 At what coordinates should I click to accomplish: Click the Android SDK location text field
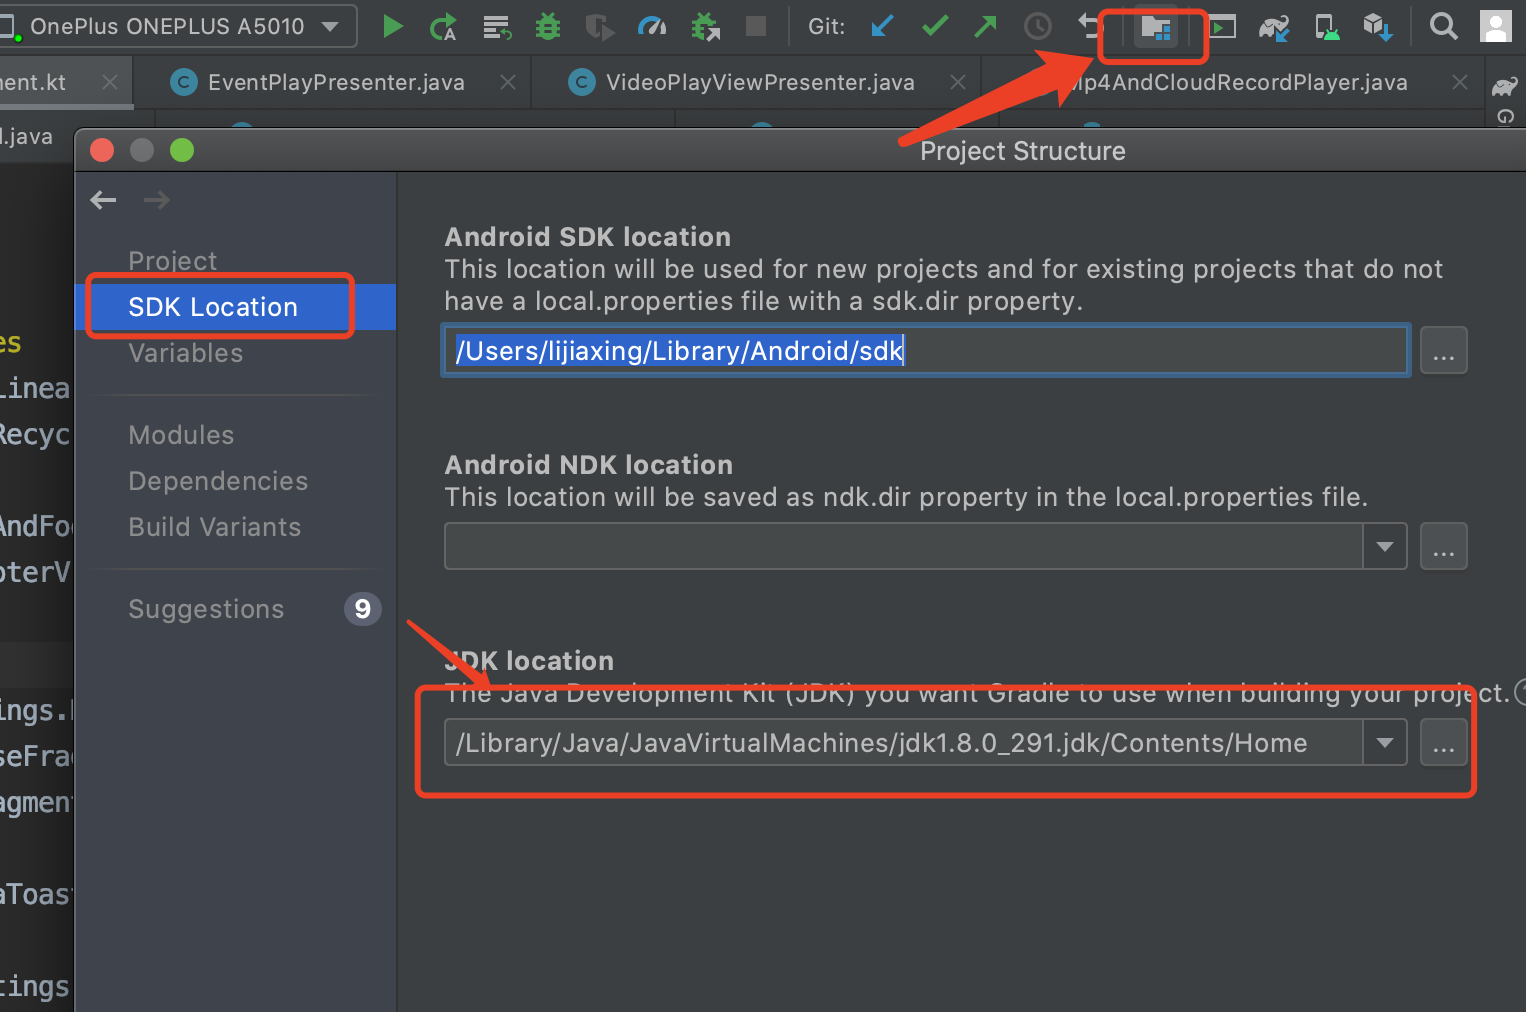[900, 350]
